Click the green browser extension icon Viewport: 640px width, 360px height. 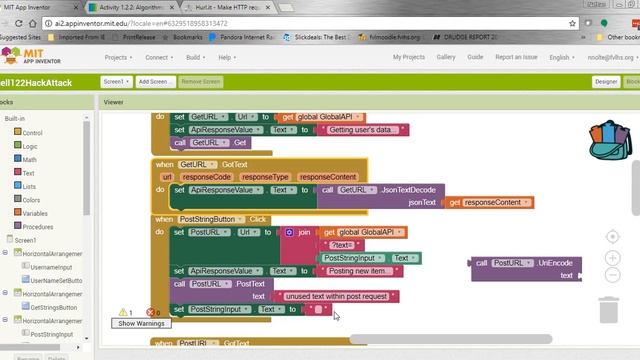pyautogui.click(x=604, y=24)
